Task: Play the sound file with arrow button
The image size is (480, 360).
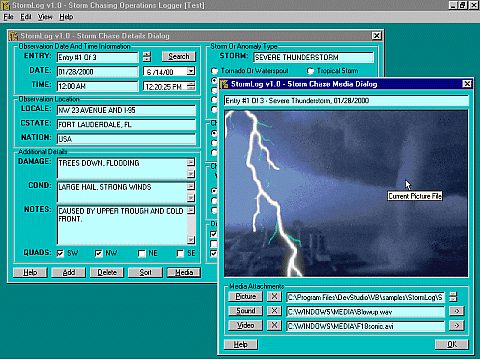Action: pos(456,311)
